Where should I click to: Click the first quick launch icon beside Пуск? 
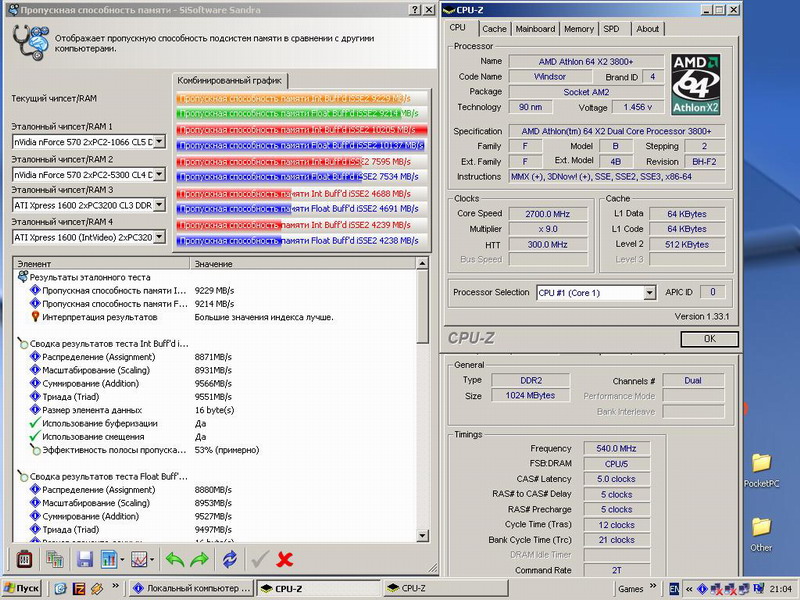tap(61, 588)
